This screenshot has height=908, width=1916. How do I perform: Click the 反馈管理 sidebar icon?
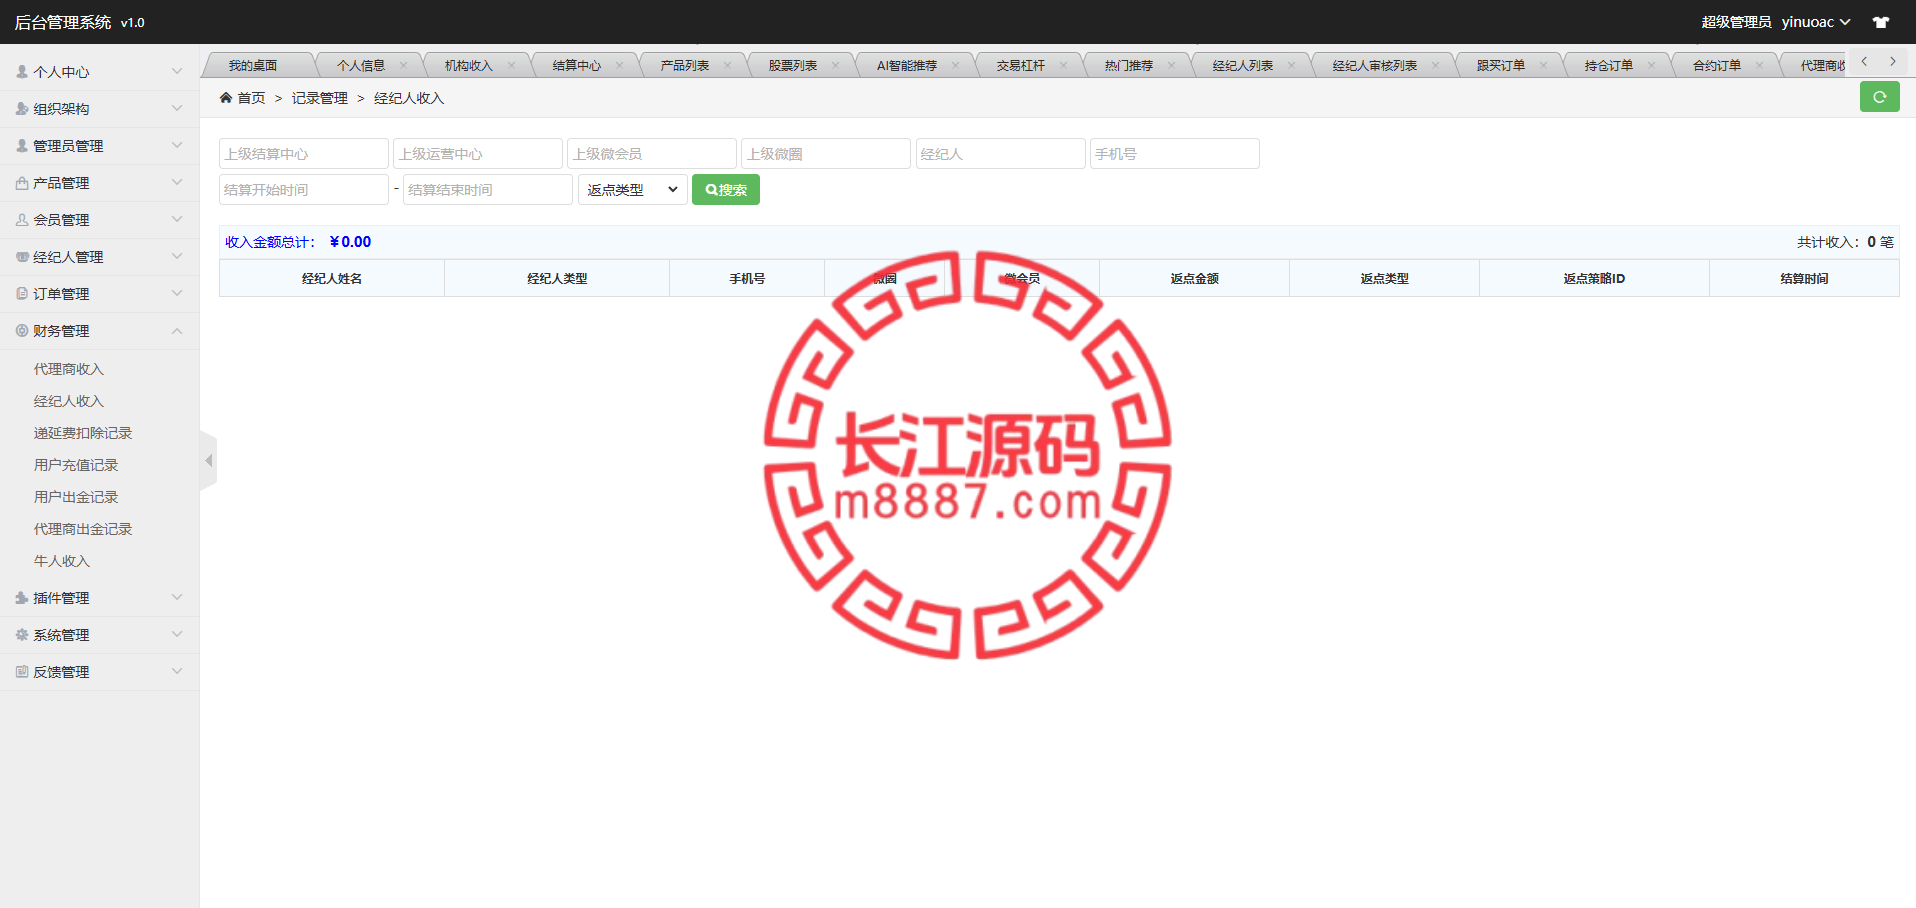22,672
